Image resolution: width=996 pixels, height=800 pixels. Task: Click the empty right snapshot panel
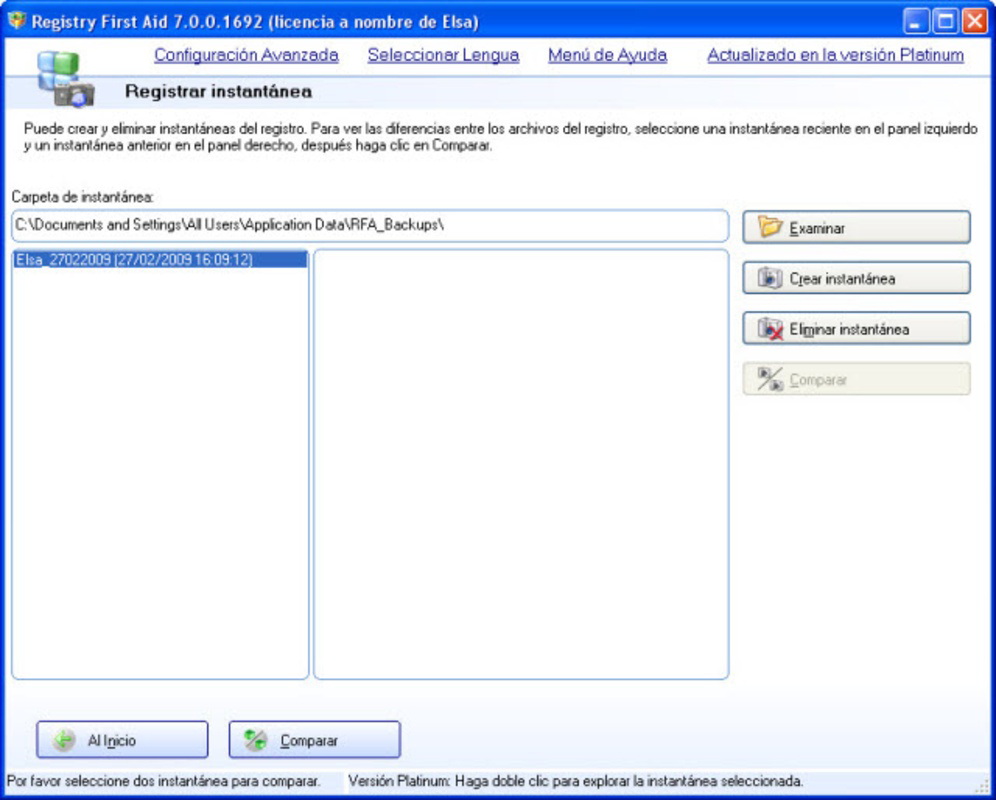click(x=521, y=464)
